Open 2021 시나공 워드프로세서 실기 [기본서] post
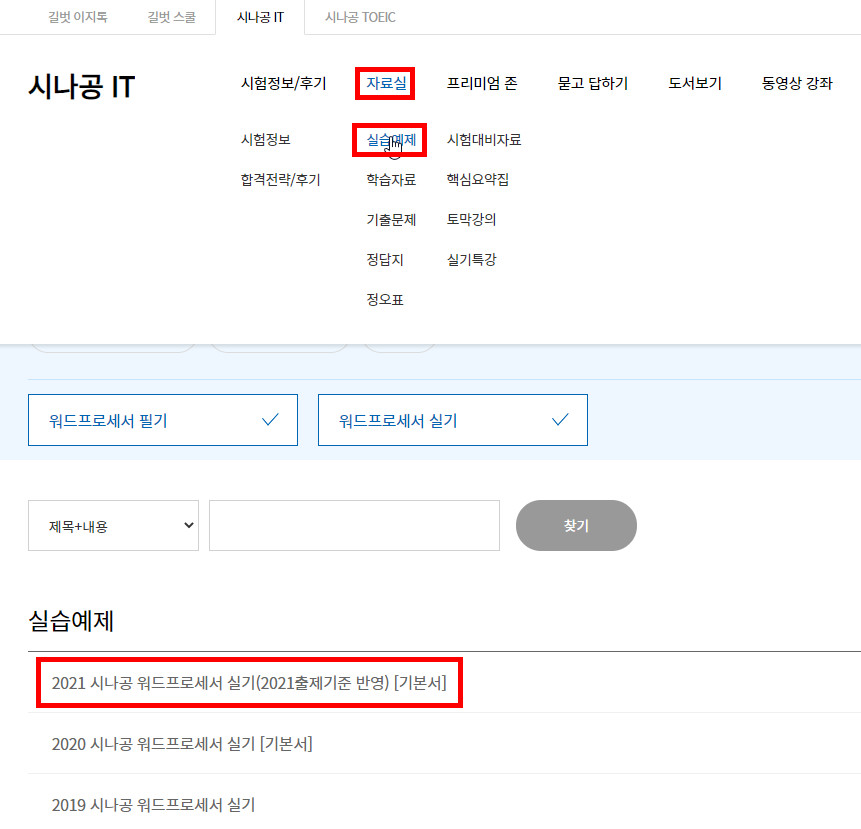861x829 pixels. click(249, 683)
